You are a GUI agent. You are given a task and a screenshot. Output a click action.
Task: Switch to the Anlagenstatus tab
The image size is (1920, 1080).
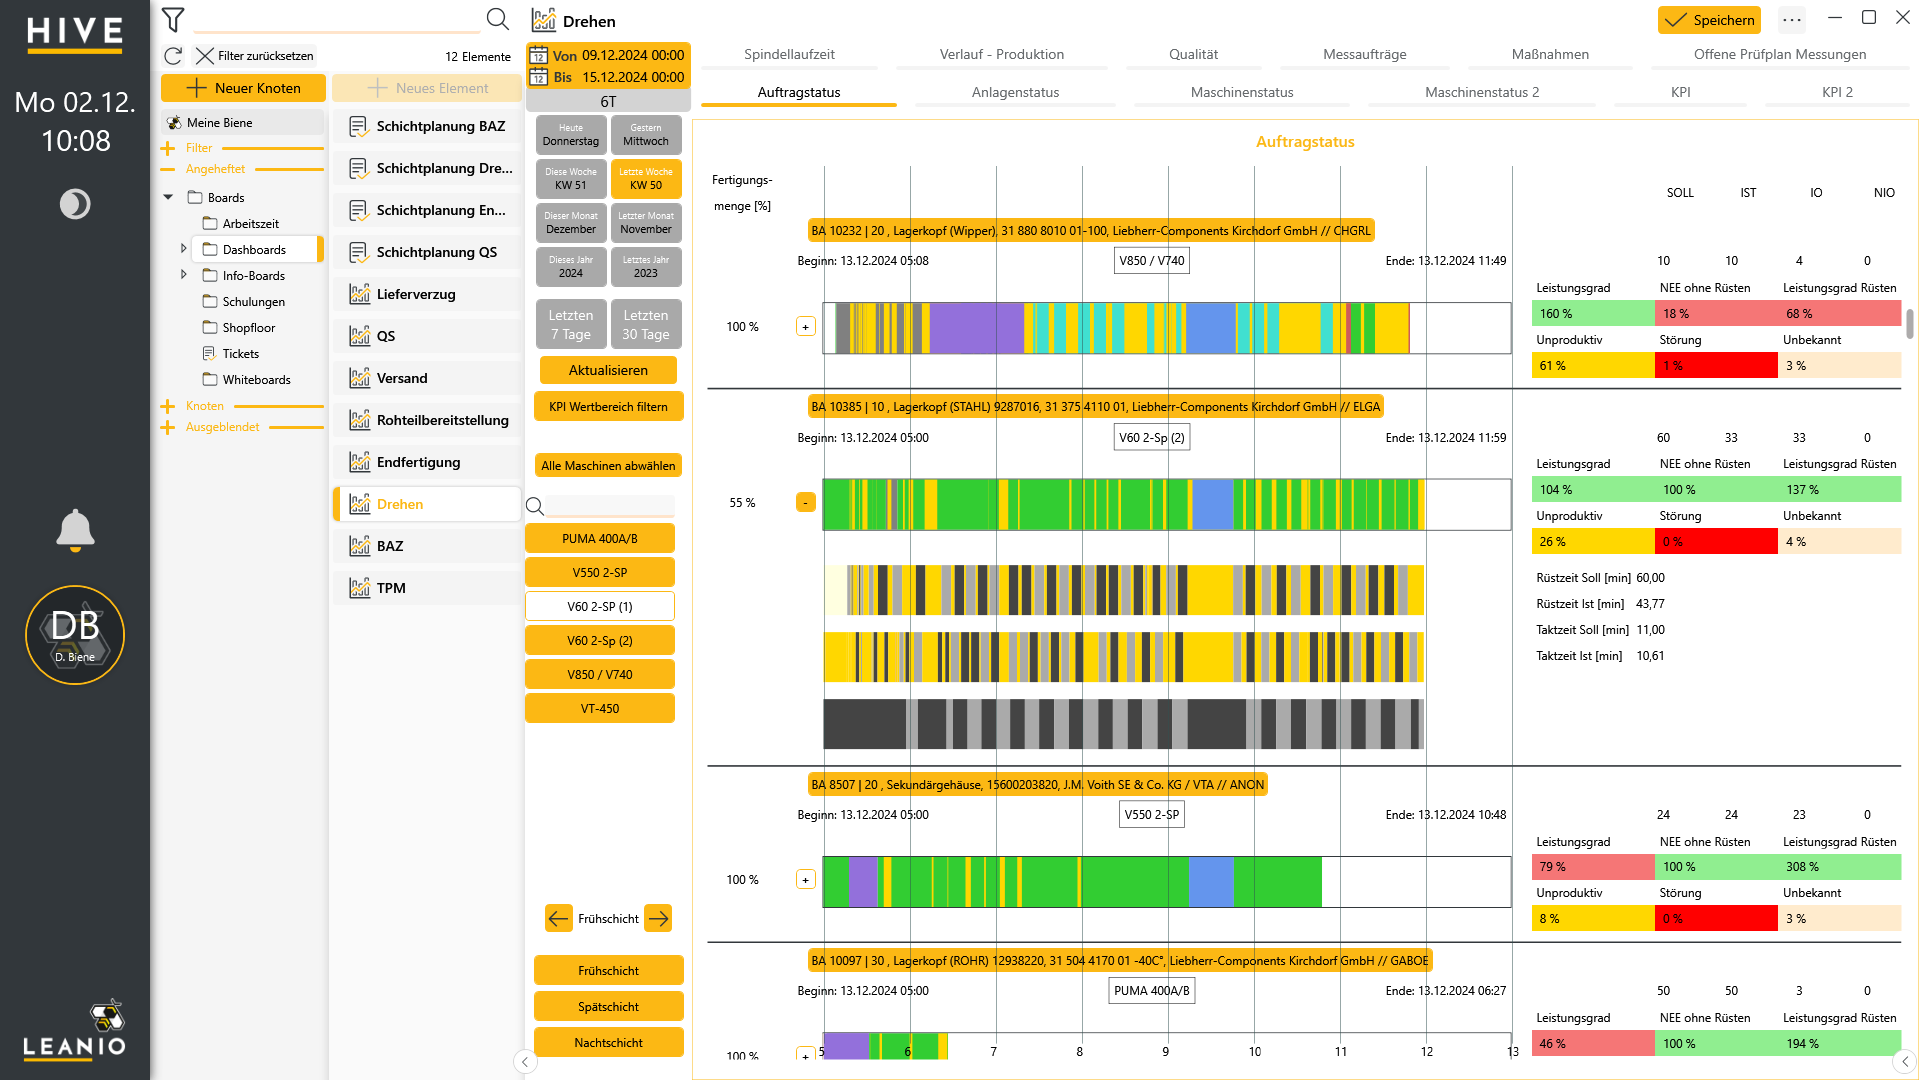coord(1015,92)
